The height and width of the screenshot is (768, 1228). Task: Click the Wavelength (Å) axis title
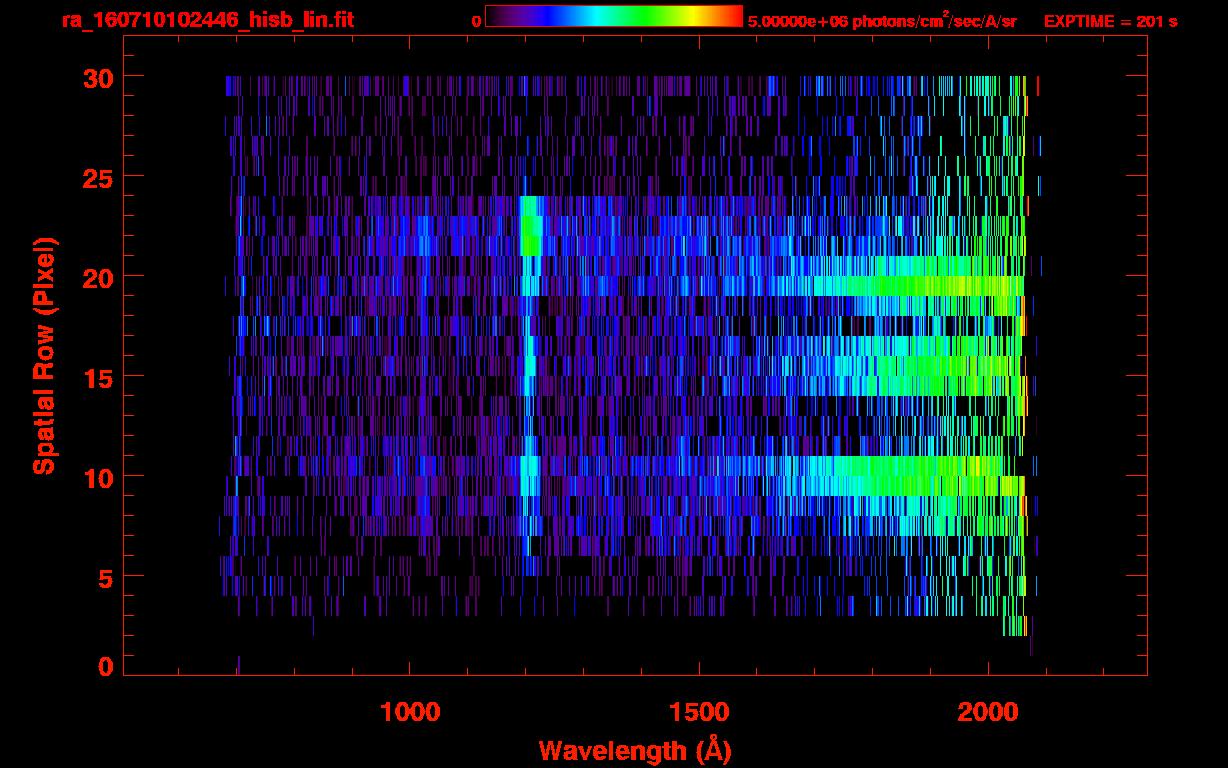pos(635,750)
